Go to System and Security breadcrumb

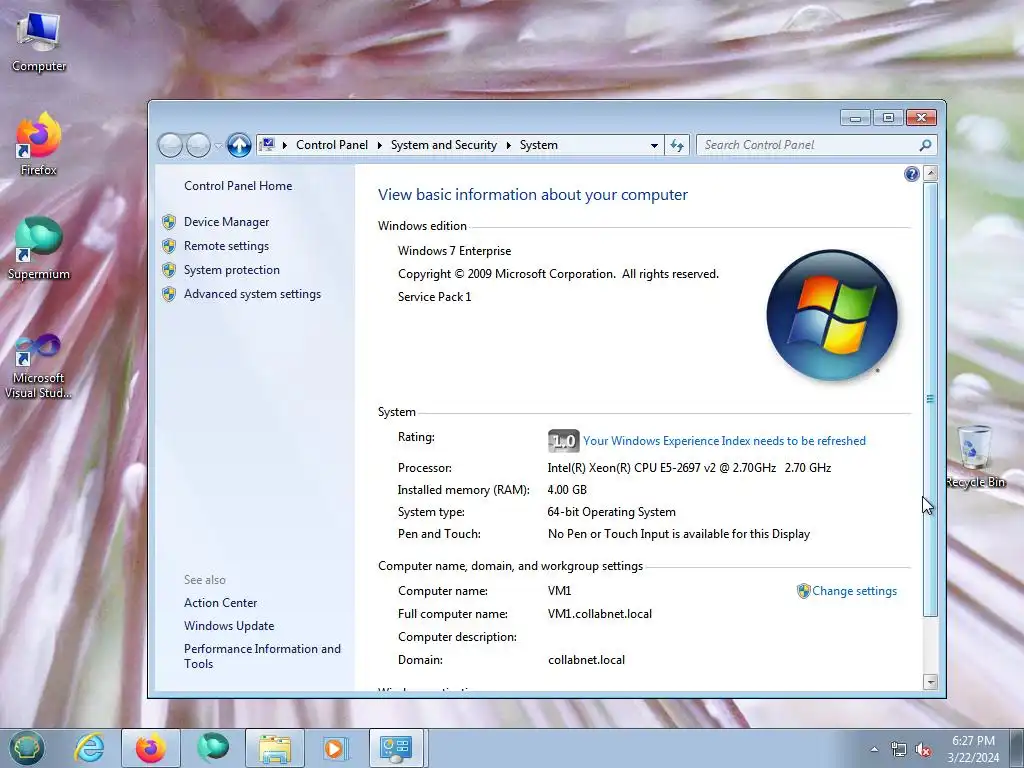[443, 145]
